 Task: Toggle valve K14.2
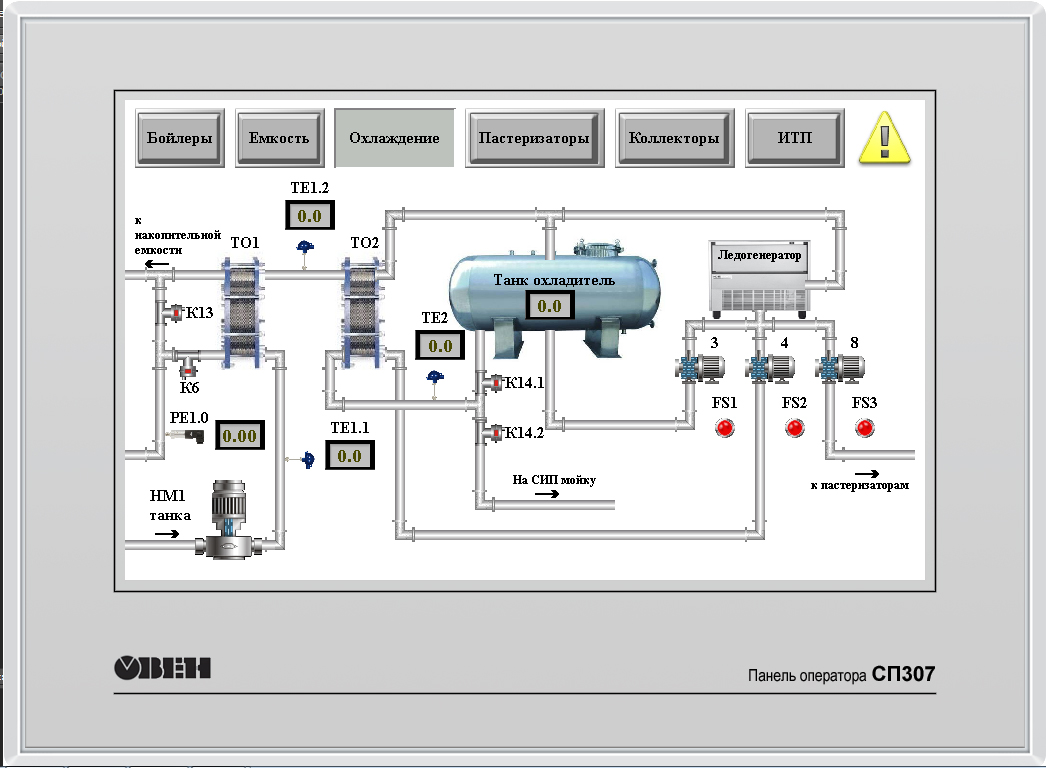[492, 433]
